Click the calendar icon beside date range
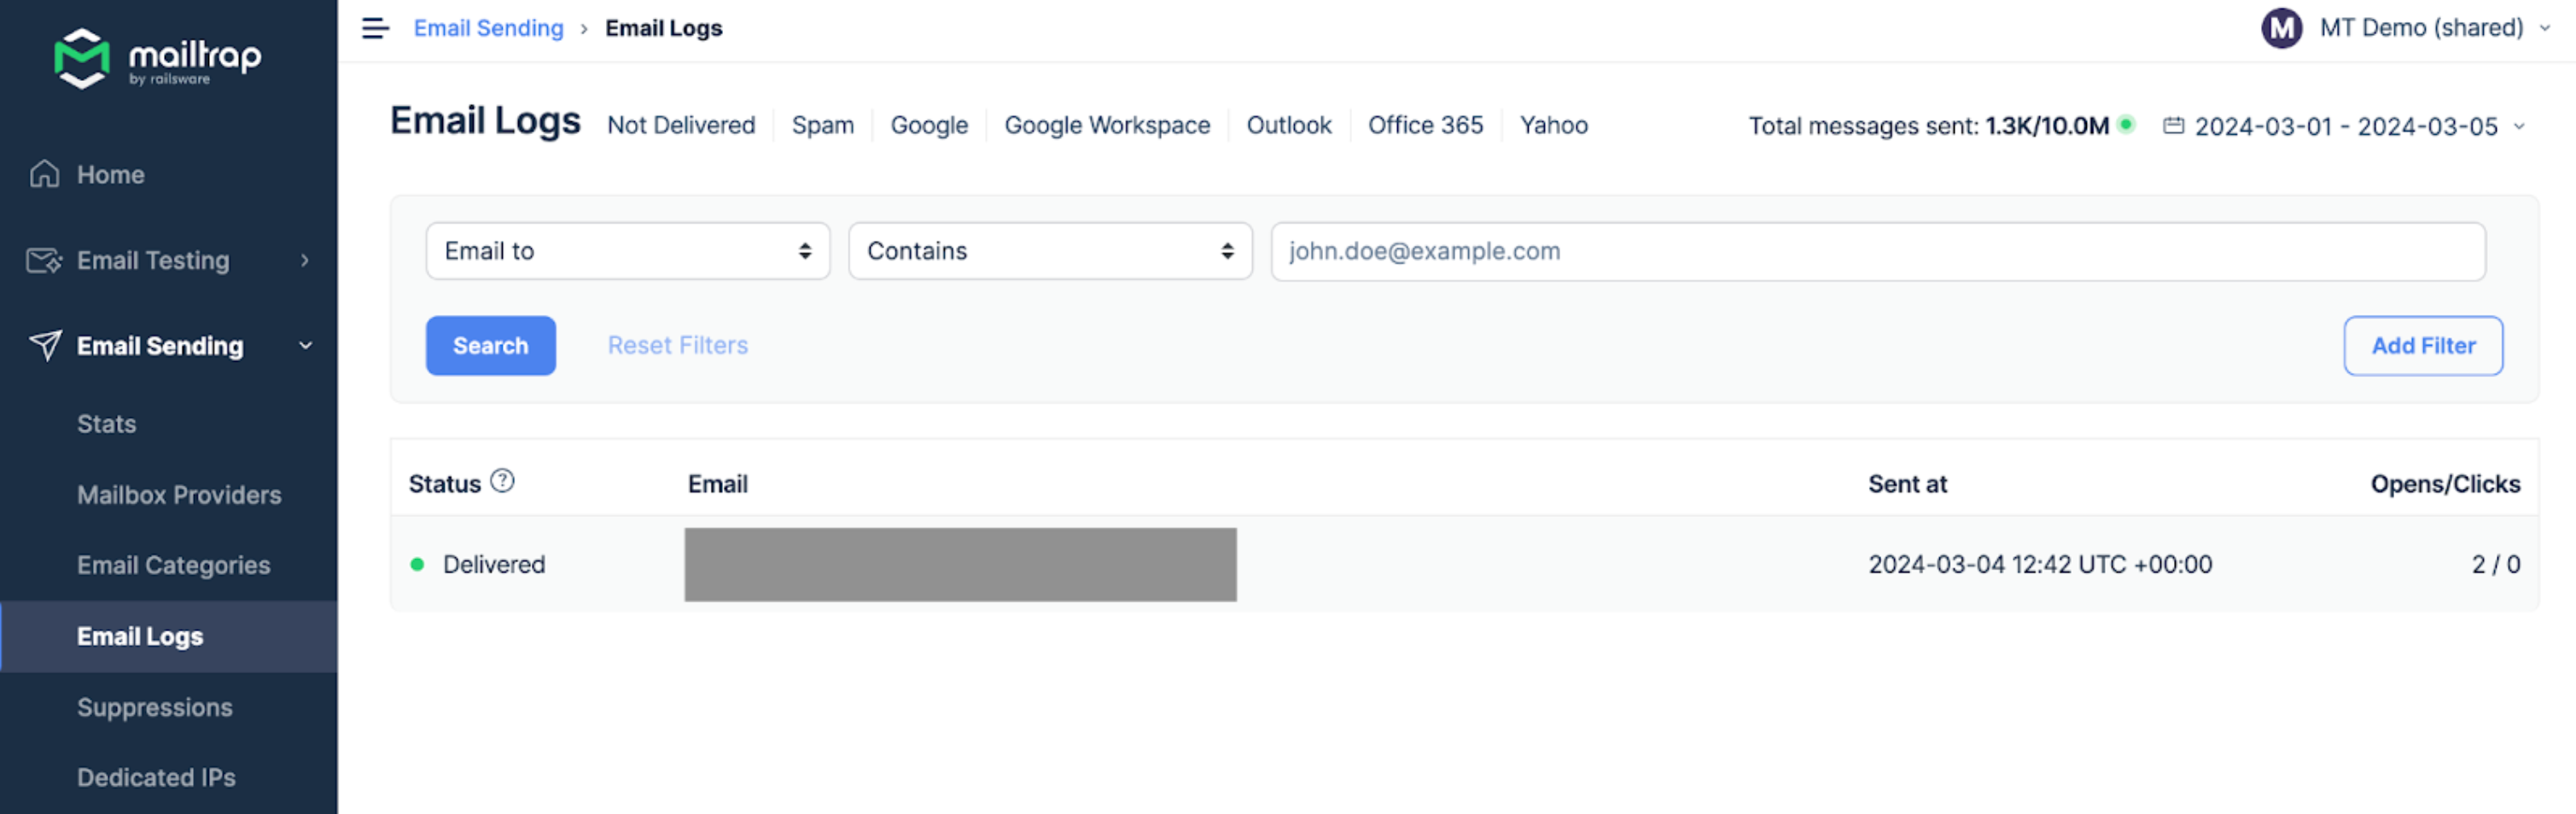 (2172, 126)
